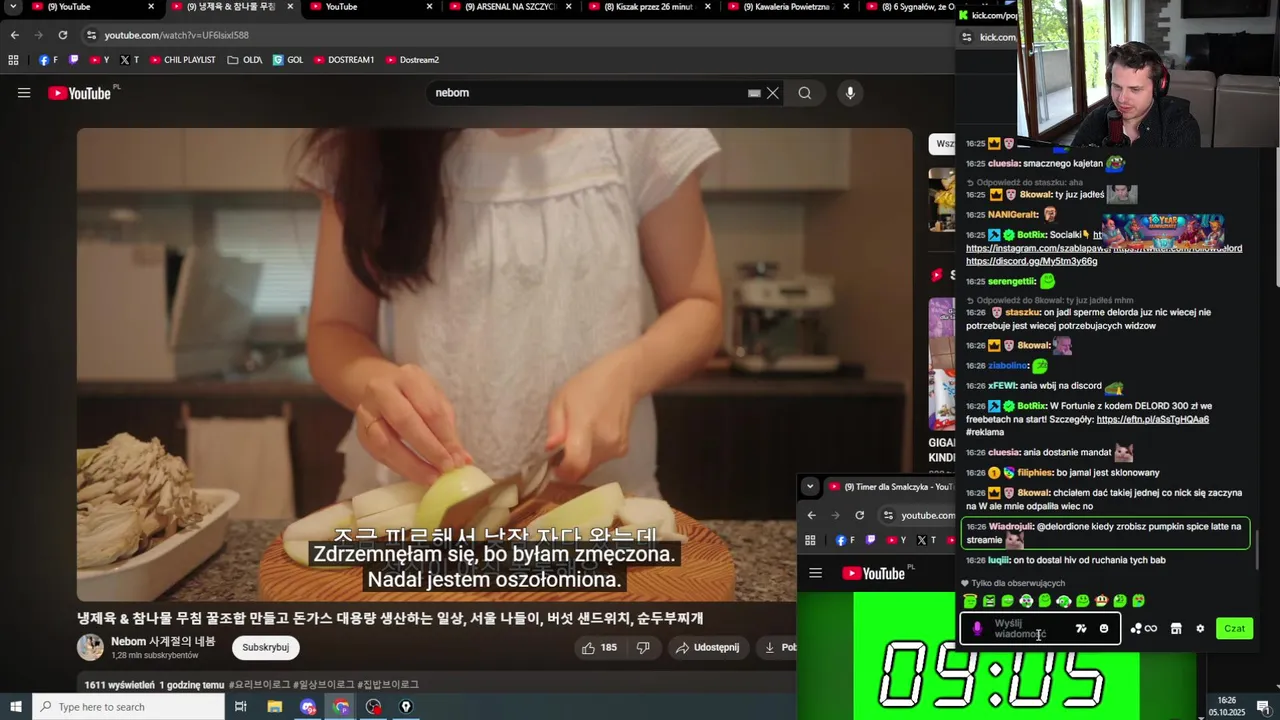Open the Facebook 'F' bookmark
Viewport: 1280px width, 720px height.
(x=48, y=60)
